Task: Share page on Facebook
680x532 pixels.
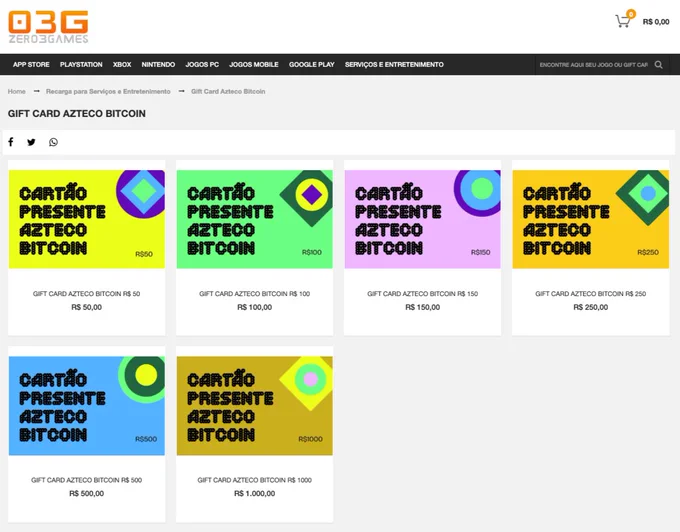Action: coord(11,142)
